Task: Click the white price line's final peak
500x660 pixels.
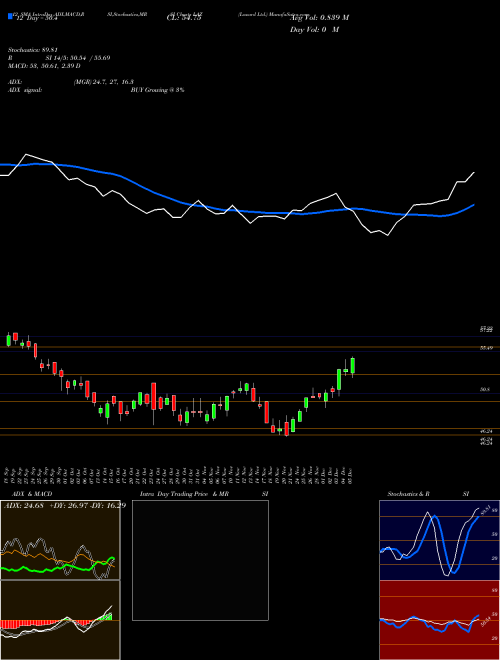Action: click(x=474, y=173)
